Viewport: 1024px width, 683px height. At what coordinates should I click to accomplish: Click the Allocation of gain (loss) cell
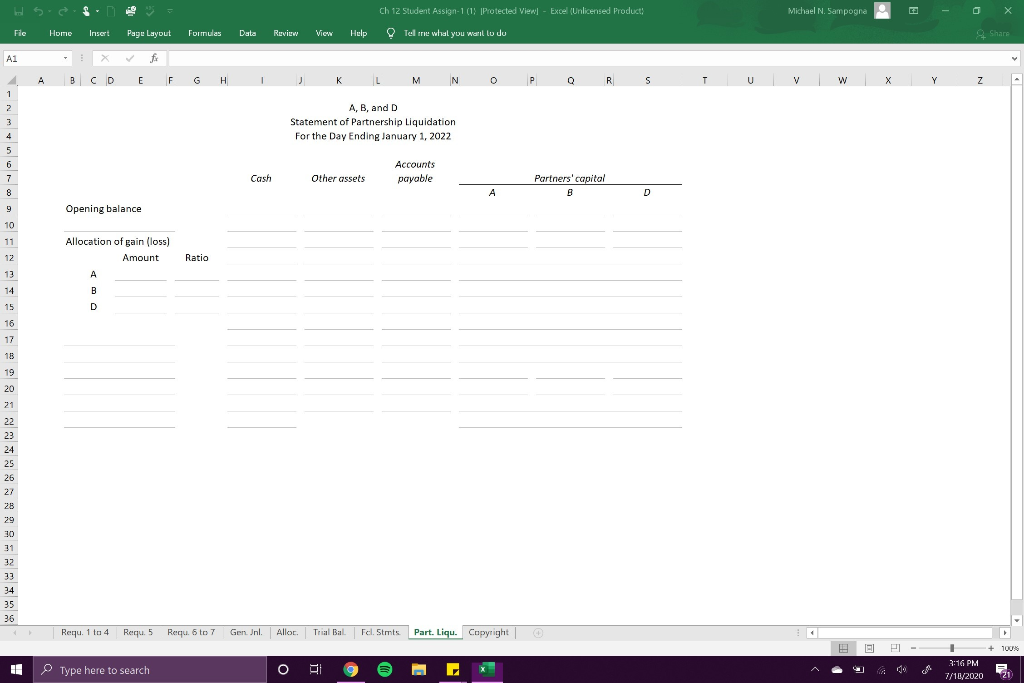[x=118, y=242]
